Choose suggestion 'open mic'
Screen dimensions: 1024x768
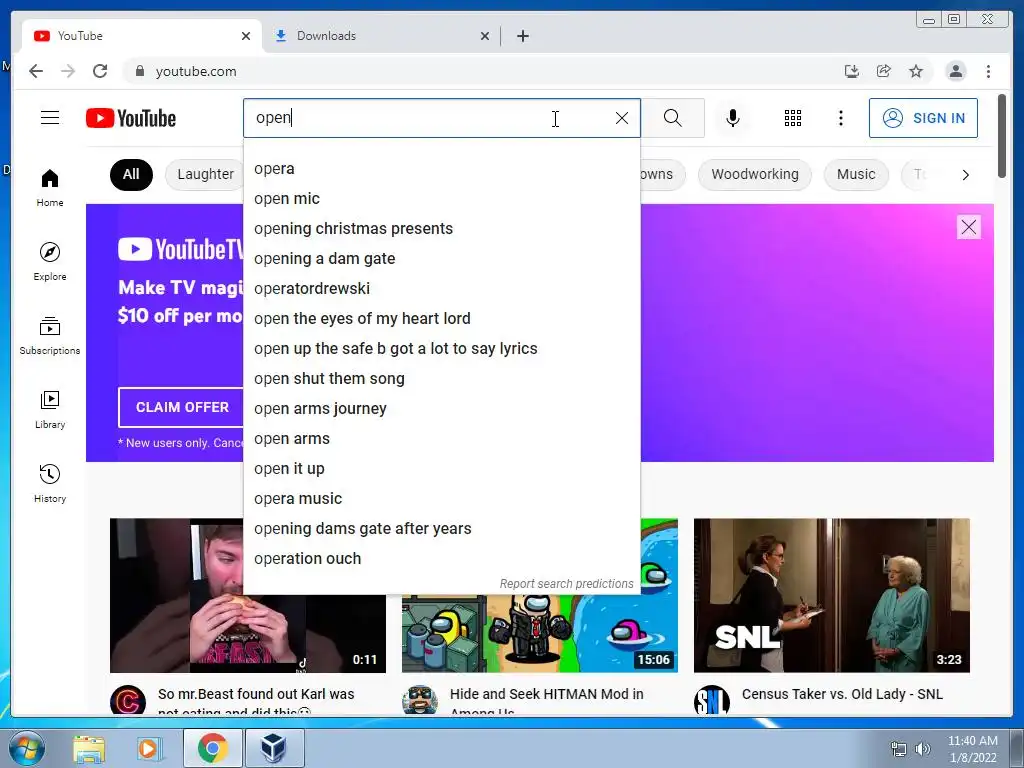coord(441,199)
